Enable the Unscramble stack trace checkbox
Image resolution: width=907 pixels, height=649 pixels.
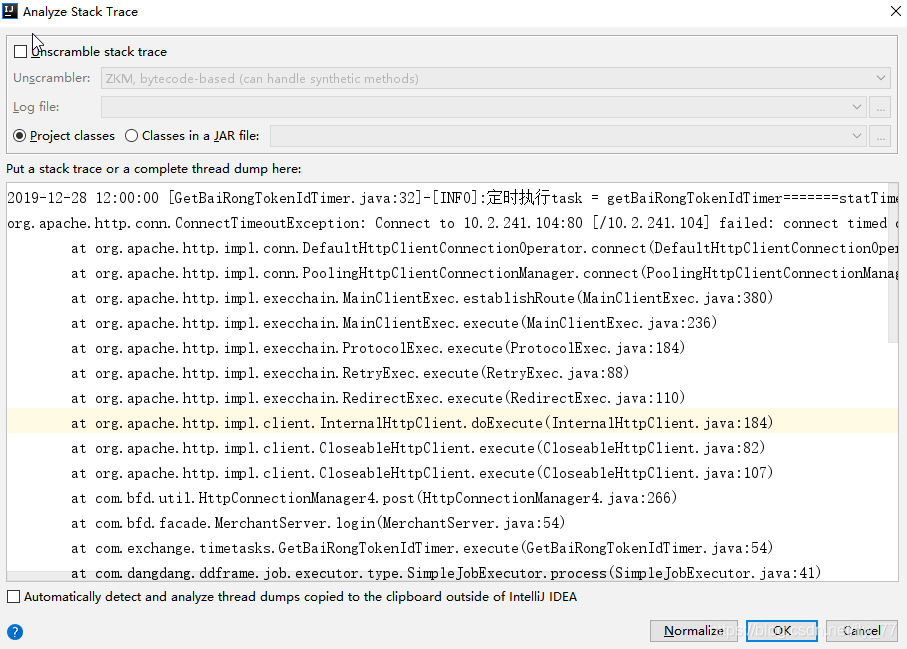(x=21, y=52)
